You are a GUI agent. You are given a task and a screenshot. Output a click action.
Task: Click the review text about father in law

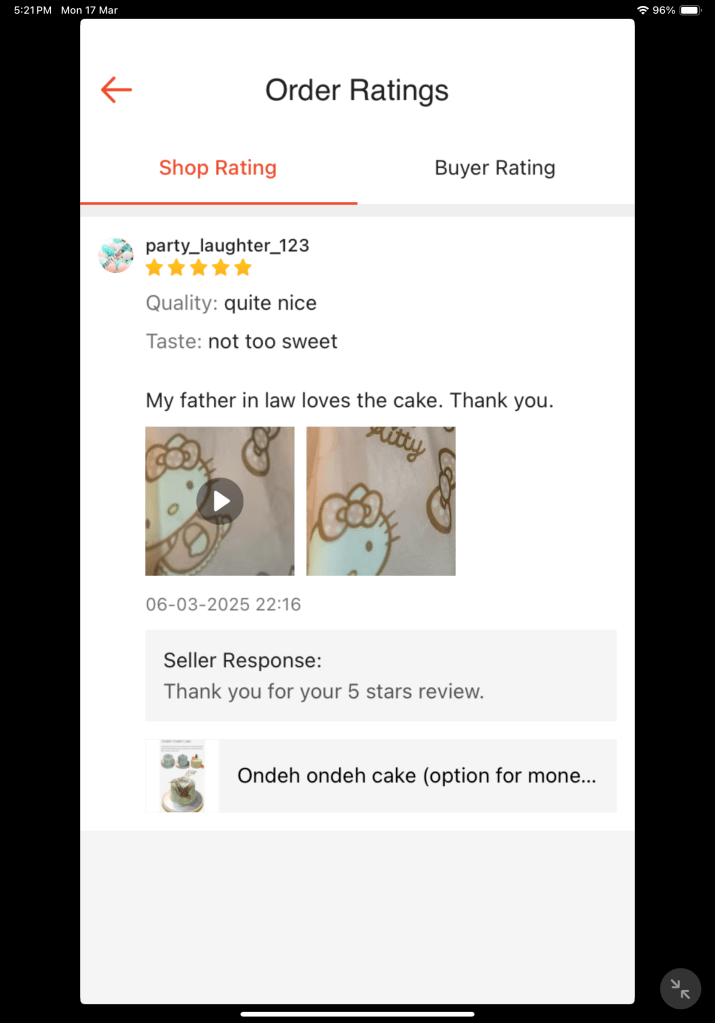pyautogui.click(x=350, y=400)
